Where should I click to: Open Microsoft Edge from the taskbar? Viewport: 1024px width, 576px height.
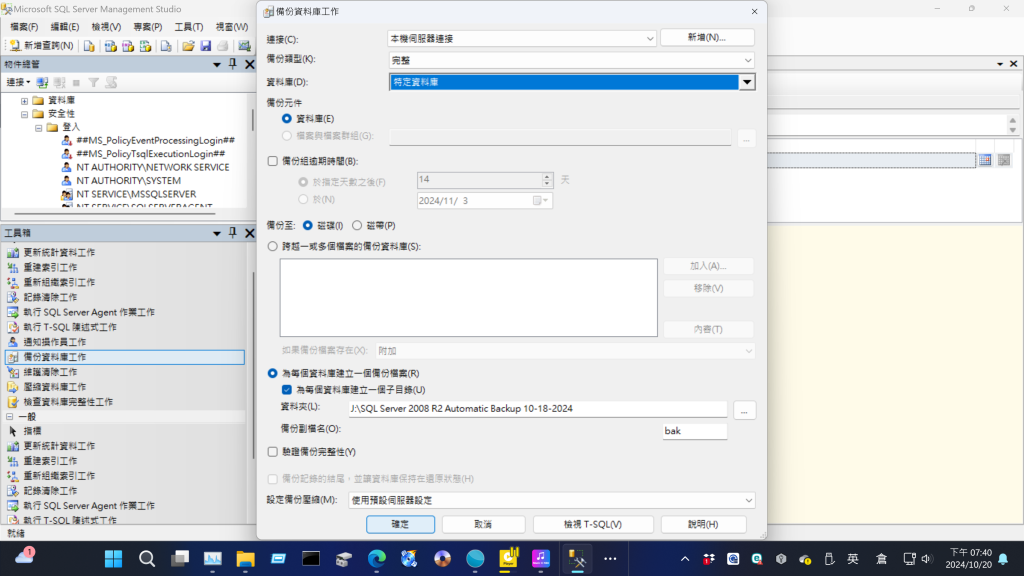pos(376,558)
